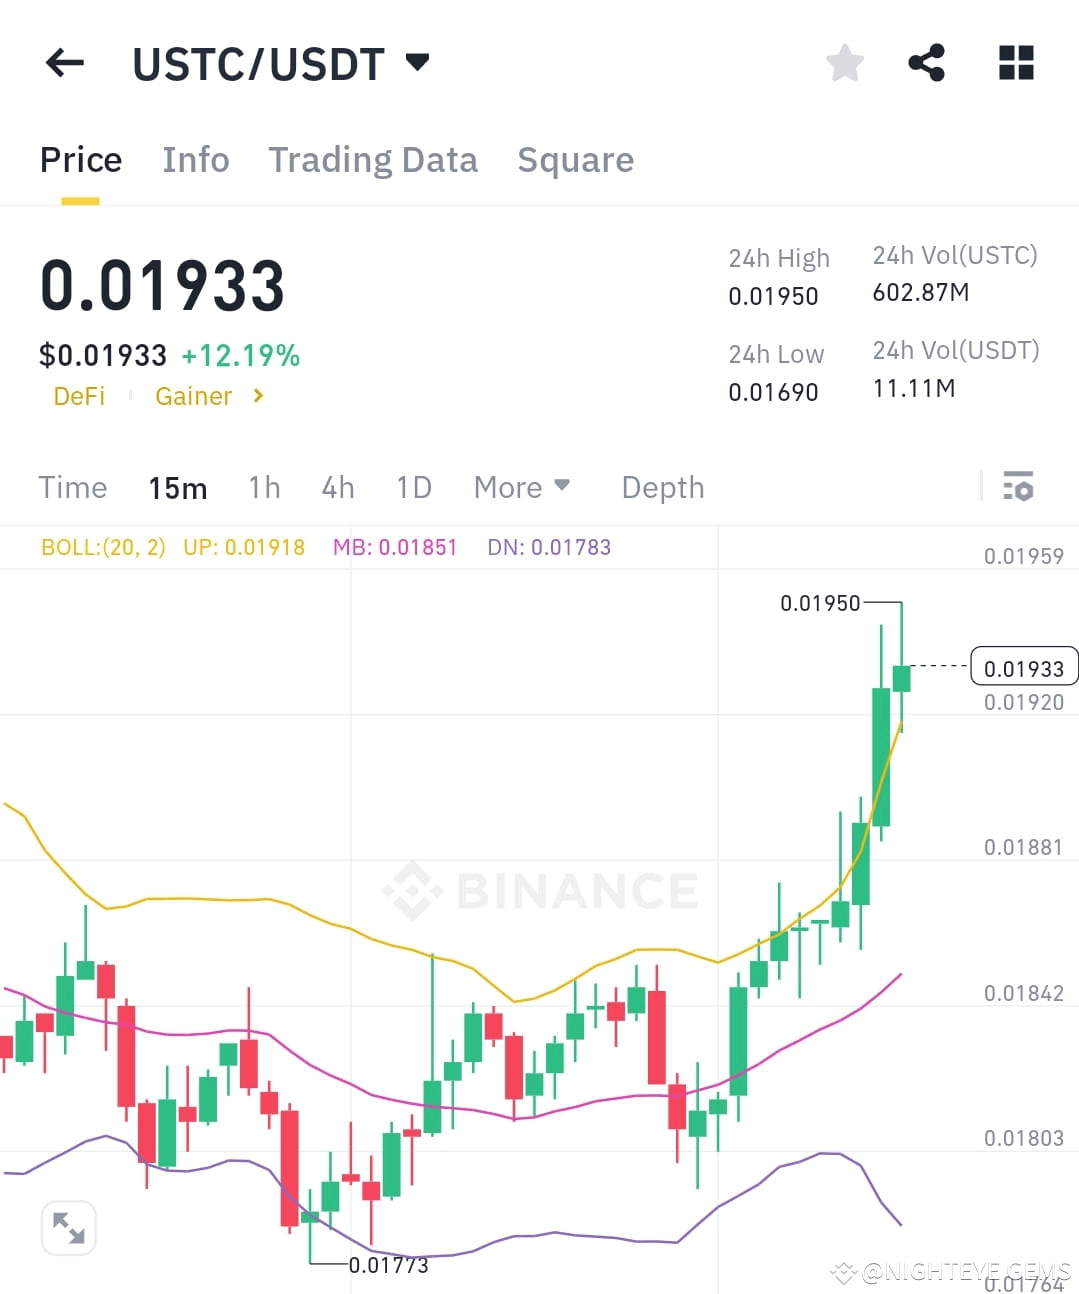Click the current price marker 0.01933
1079x1294 pixels.
[x=1023, y=666]
